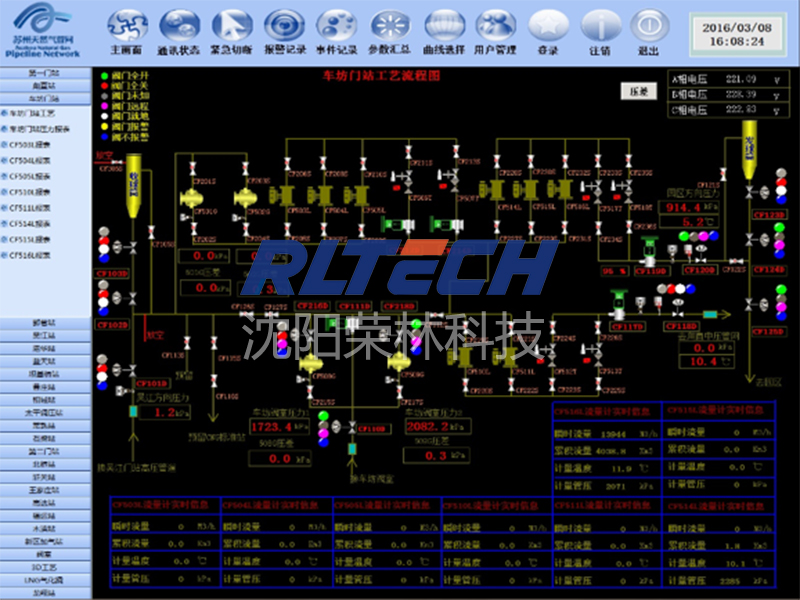Open the CF516L report entry

coord(29,256)
